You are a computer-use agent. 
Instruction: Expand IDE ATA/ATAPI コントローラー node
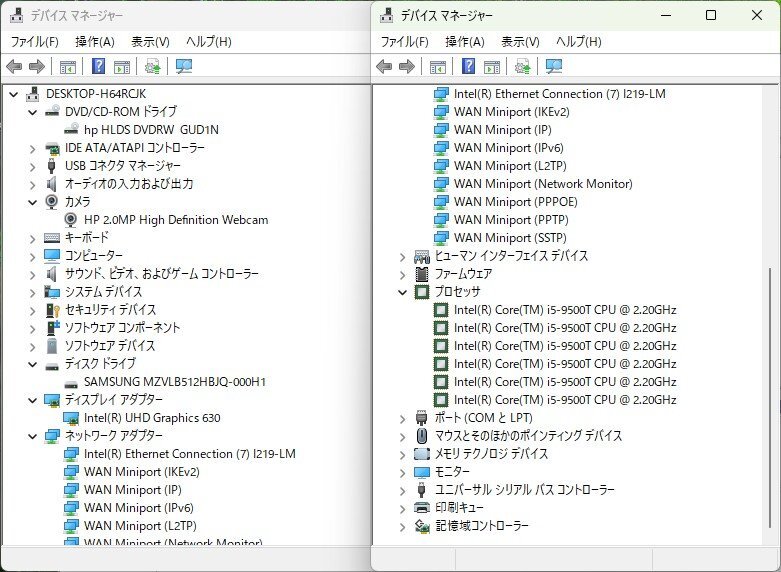32,148
